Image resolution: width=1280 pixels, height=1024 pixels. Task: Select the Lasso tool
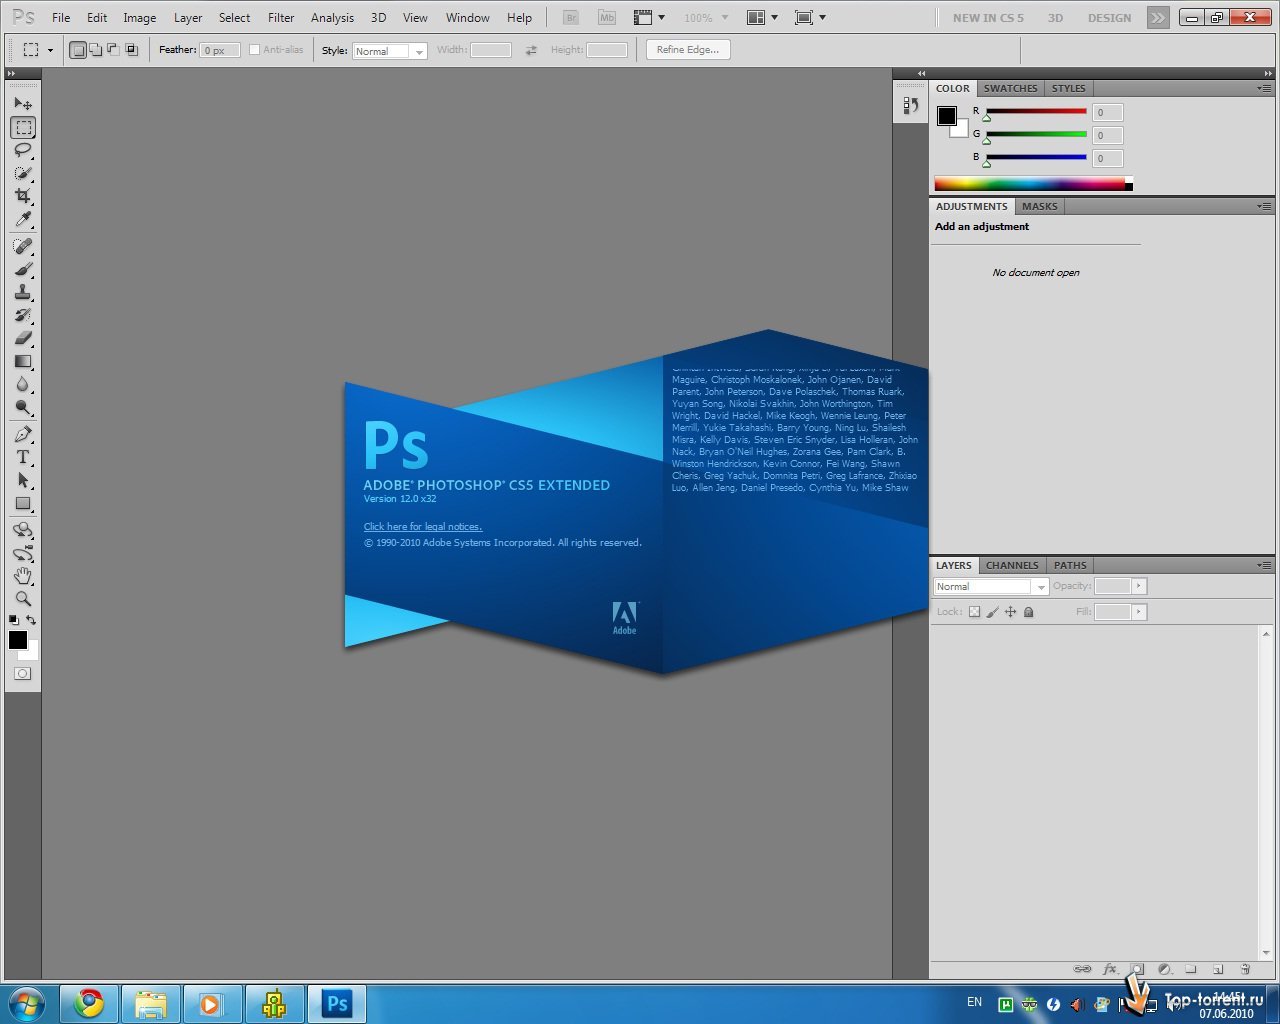click(23, 150)
